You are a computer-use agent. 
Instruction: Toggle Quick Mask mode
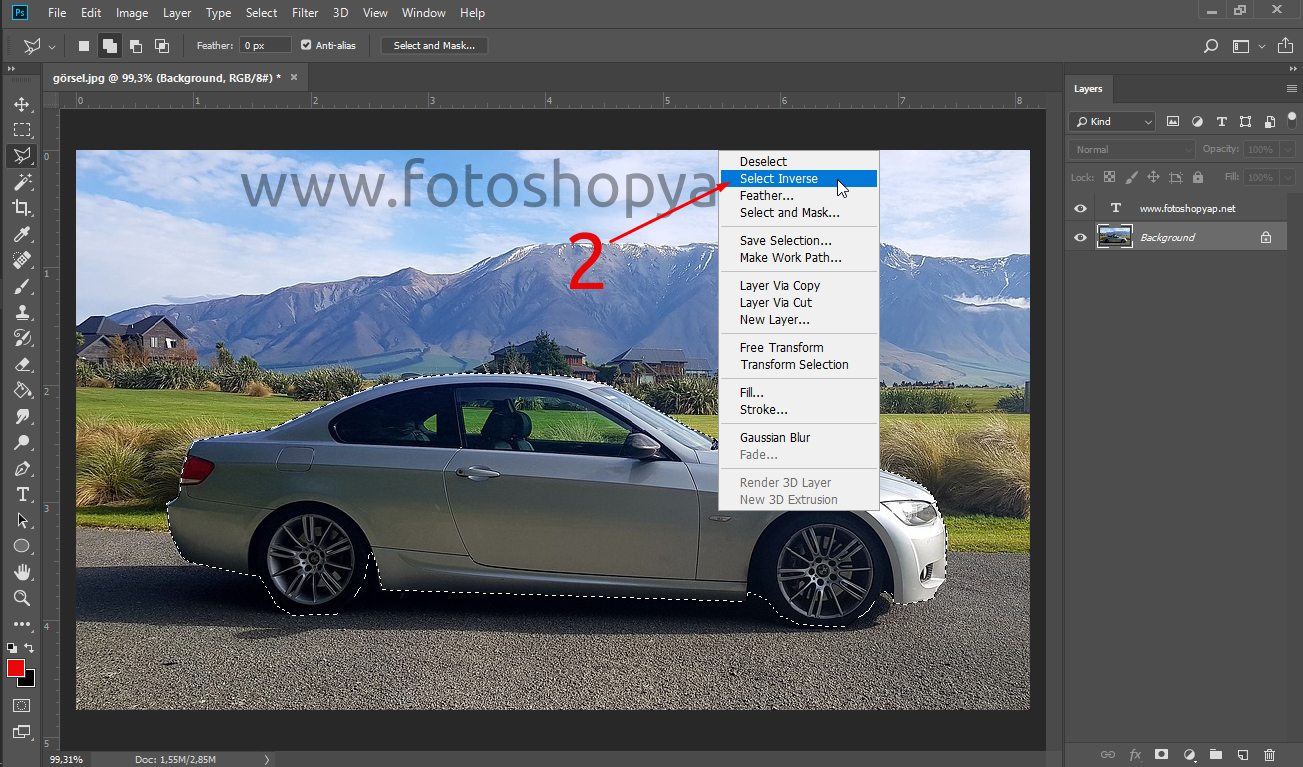[22, 706]
